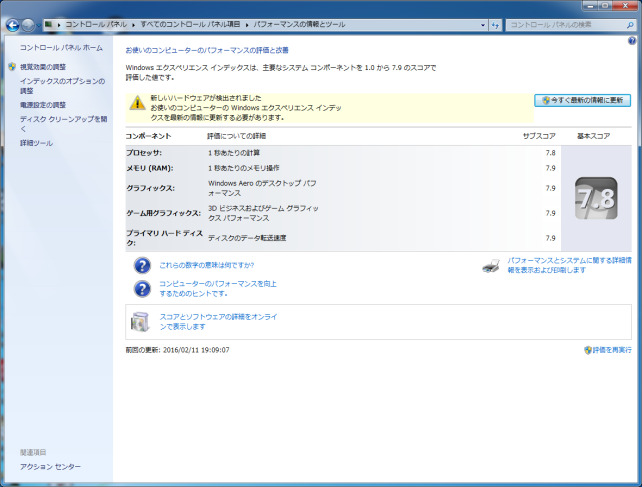Click the Forward navigation arrow

click(28, 25)
